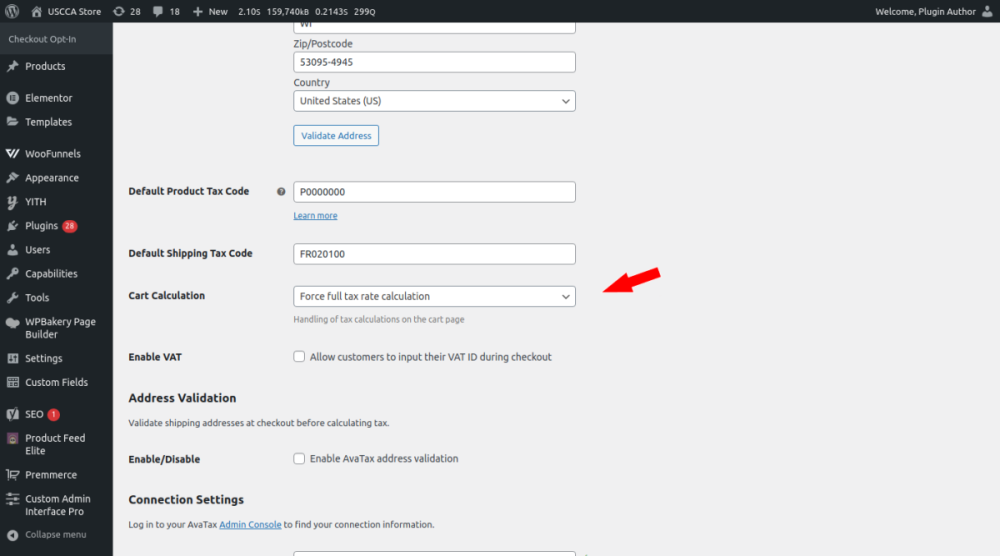Enable AvaTax address validation checkbox
Image resolution: width=1000 pixels, height=556 pixels.
(x=299, y=458)
